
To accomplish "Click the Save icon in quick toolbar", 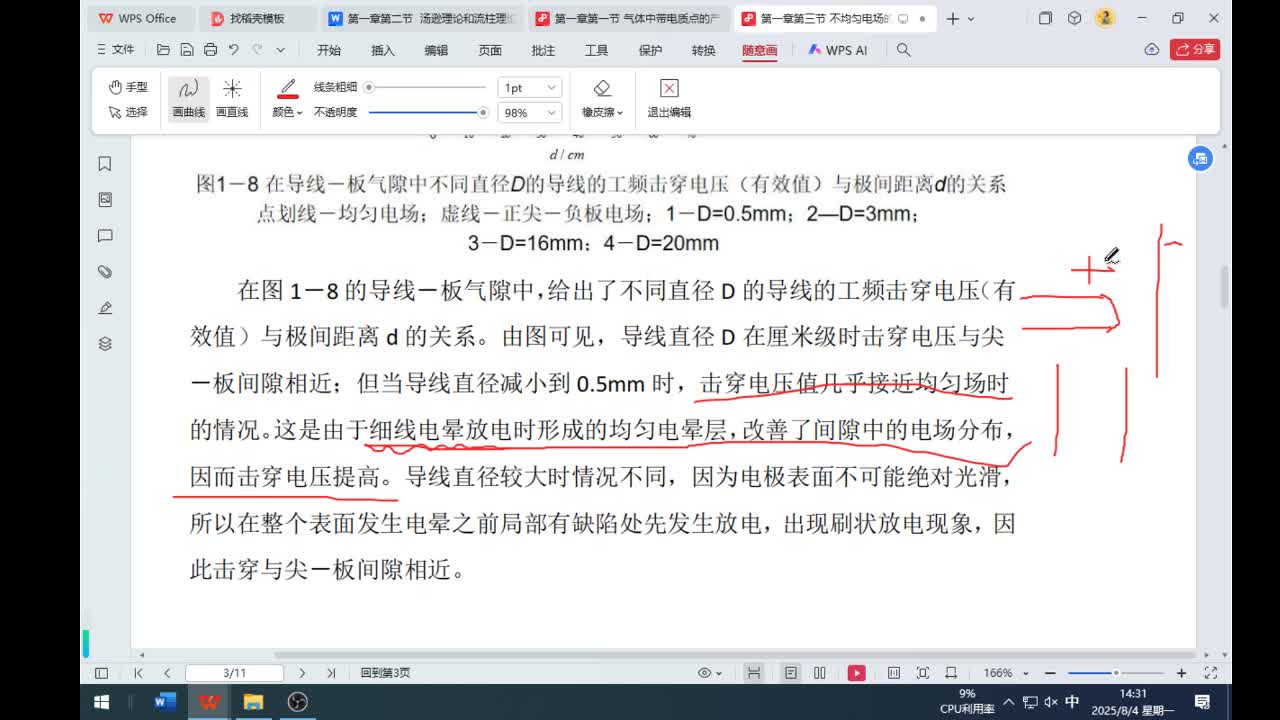I will pos(187,49).
